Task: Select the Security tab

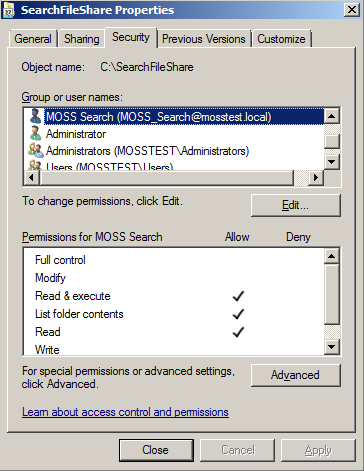Action: pyautogui.click(x=131, y=37)
